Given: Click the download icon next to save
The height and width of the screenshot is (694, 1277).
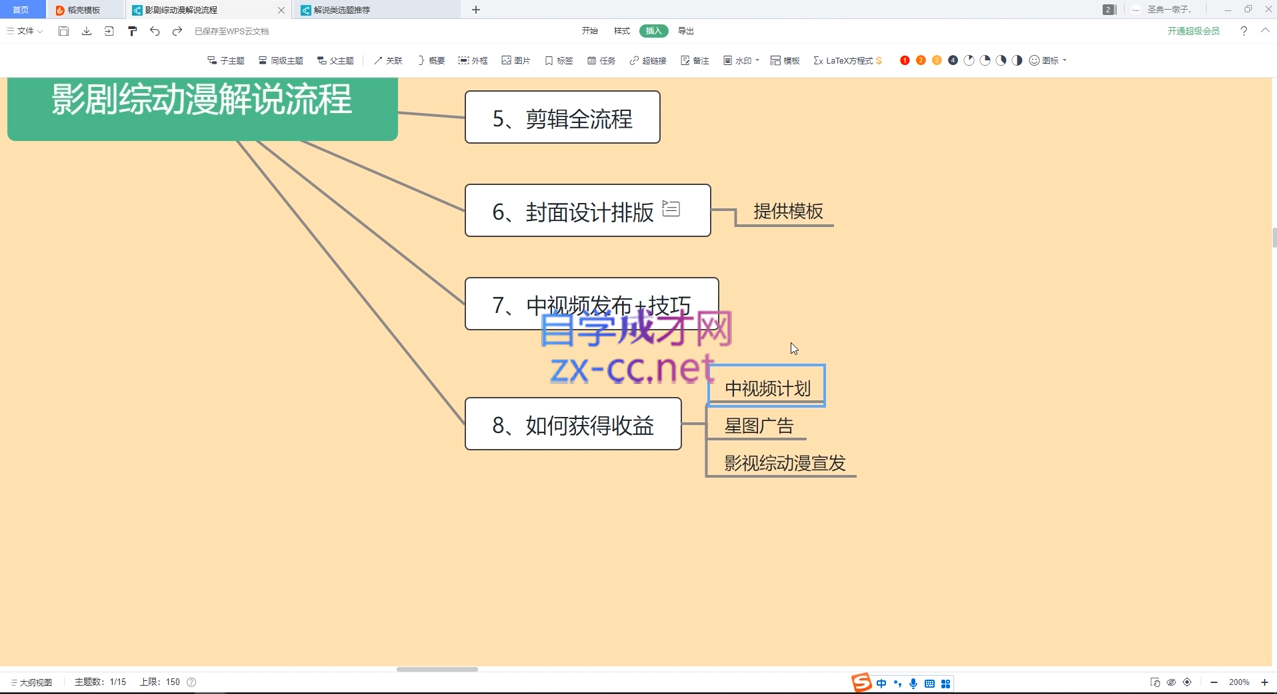Looking at the screenshot, I should (86, 31).
